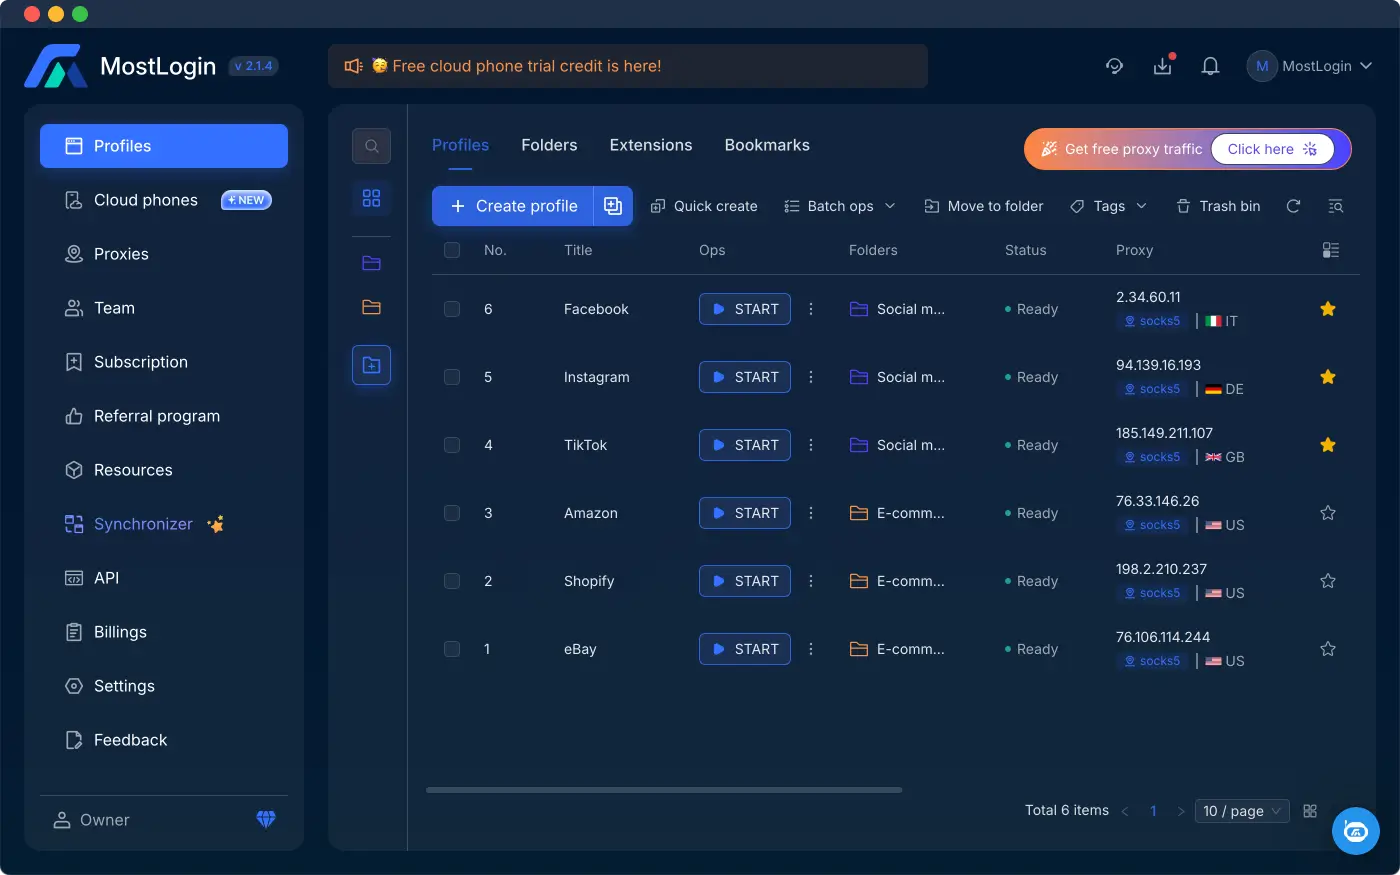Click the batch create icon beside Create profile
This screenshot has width=1400, height=875.
pos(613,206)
